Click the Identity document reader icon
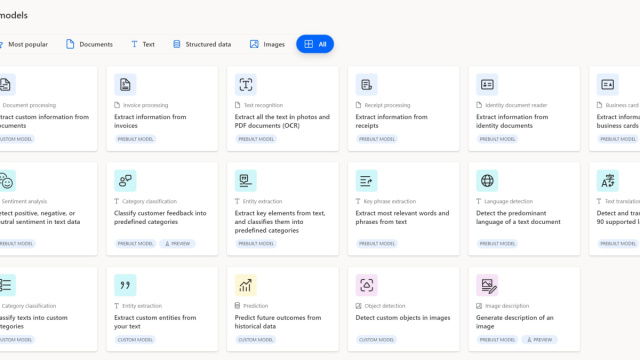The image size is (640, 360). coord(487,84)
